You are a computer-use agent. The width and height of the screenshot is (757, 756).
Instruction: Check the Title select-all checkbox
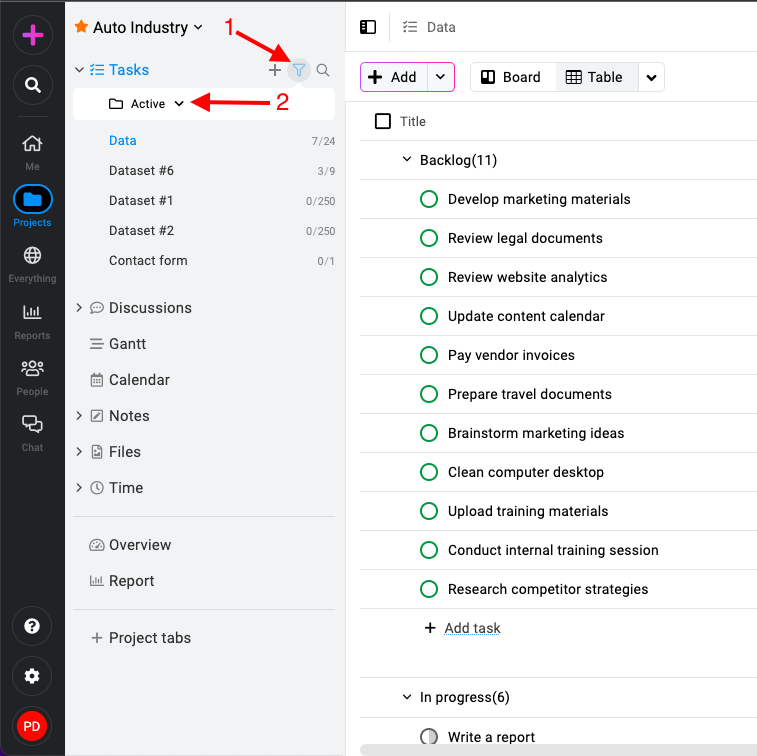point(383,121)
